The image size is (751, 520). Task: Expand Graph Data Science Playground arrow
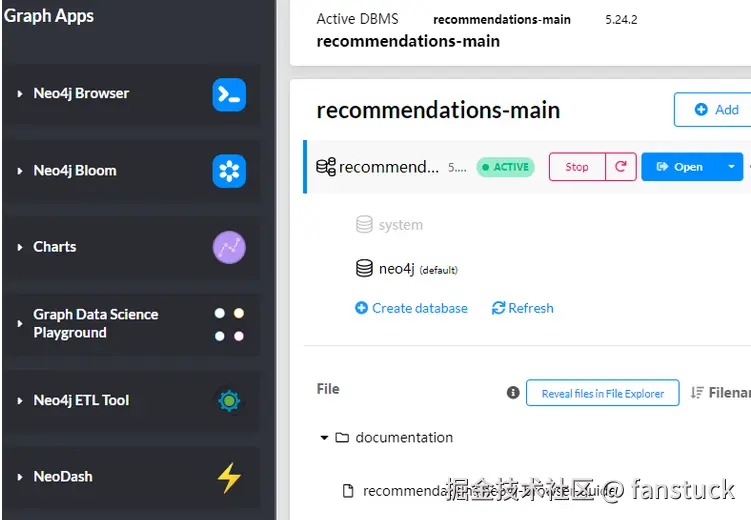point(20,324)
